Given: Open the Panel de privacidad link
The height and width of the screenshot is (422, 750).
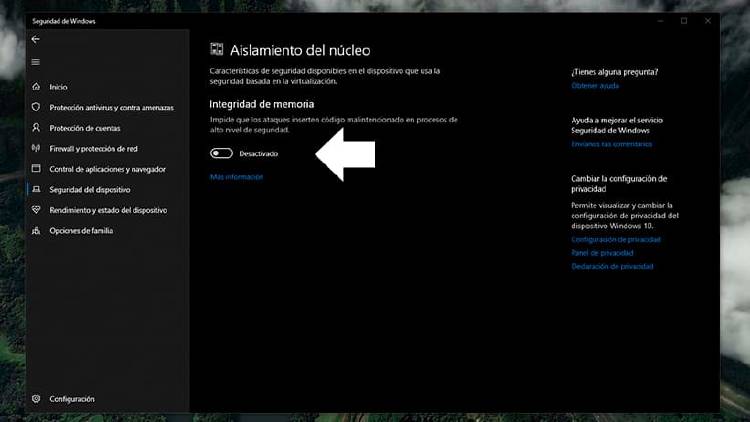Looking at the screenshot, I should click(602, 253).
